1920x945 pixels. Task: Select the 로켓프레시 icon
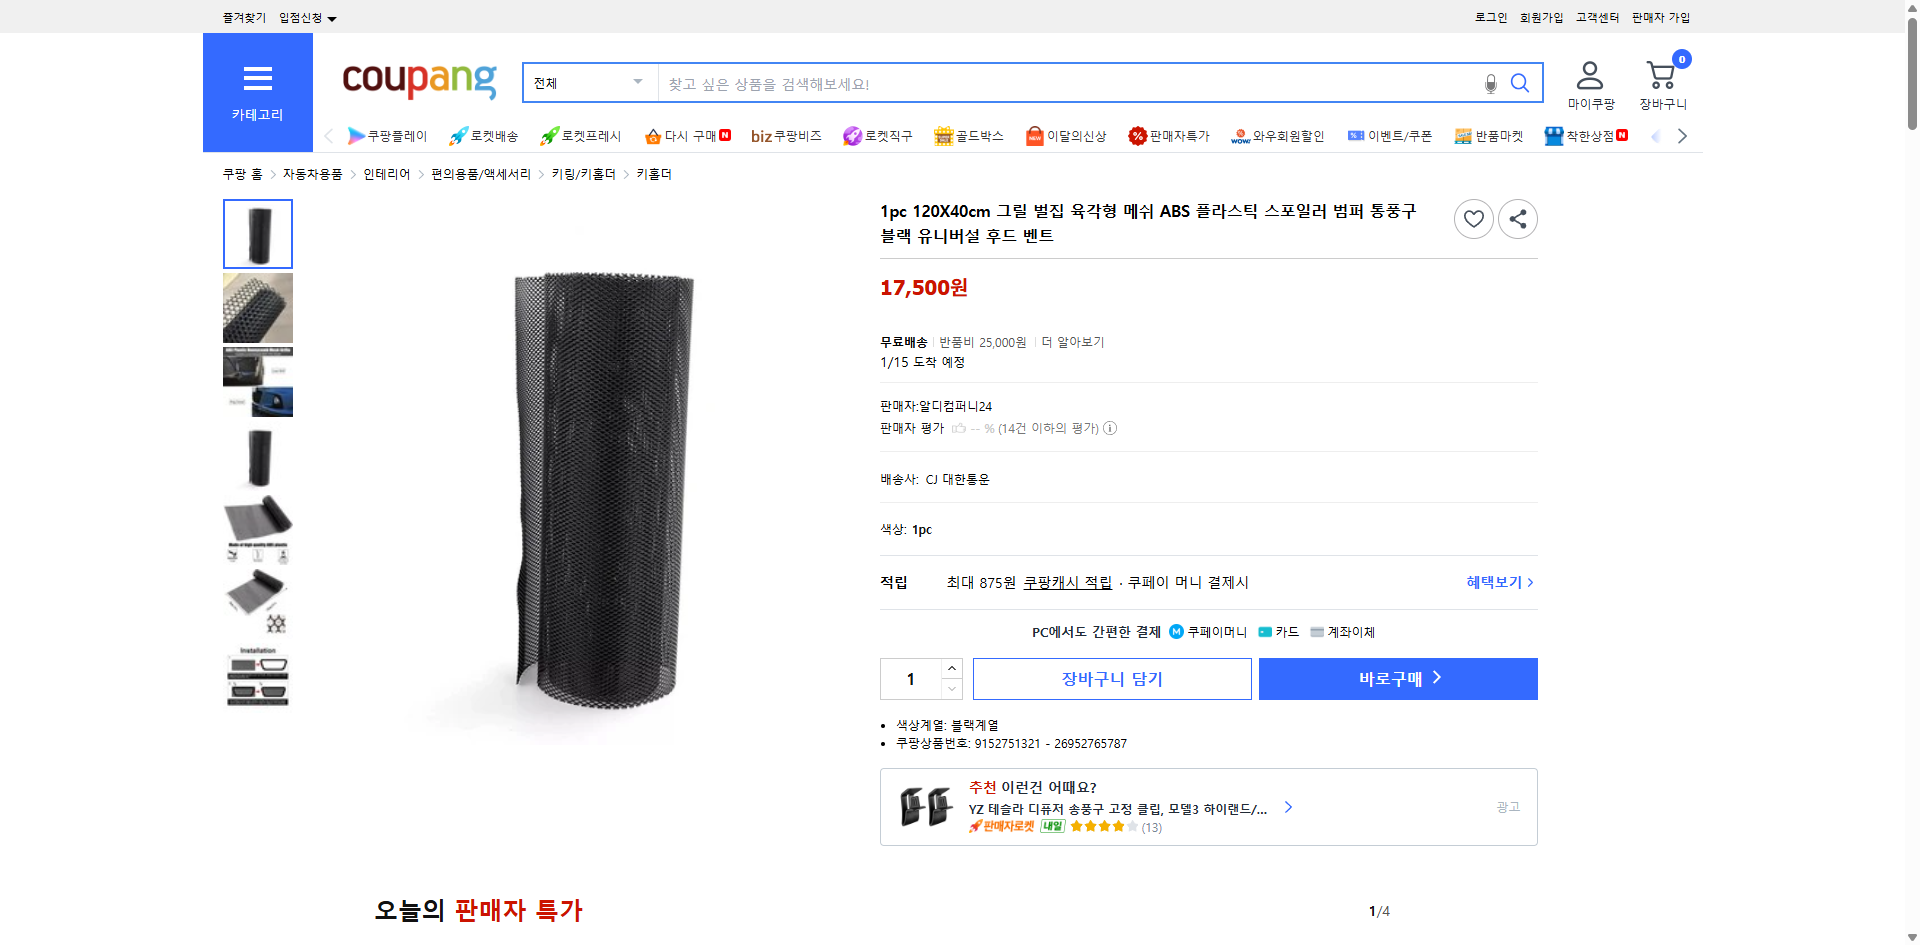pyautogui.click(x=548, y=135)
